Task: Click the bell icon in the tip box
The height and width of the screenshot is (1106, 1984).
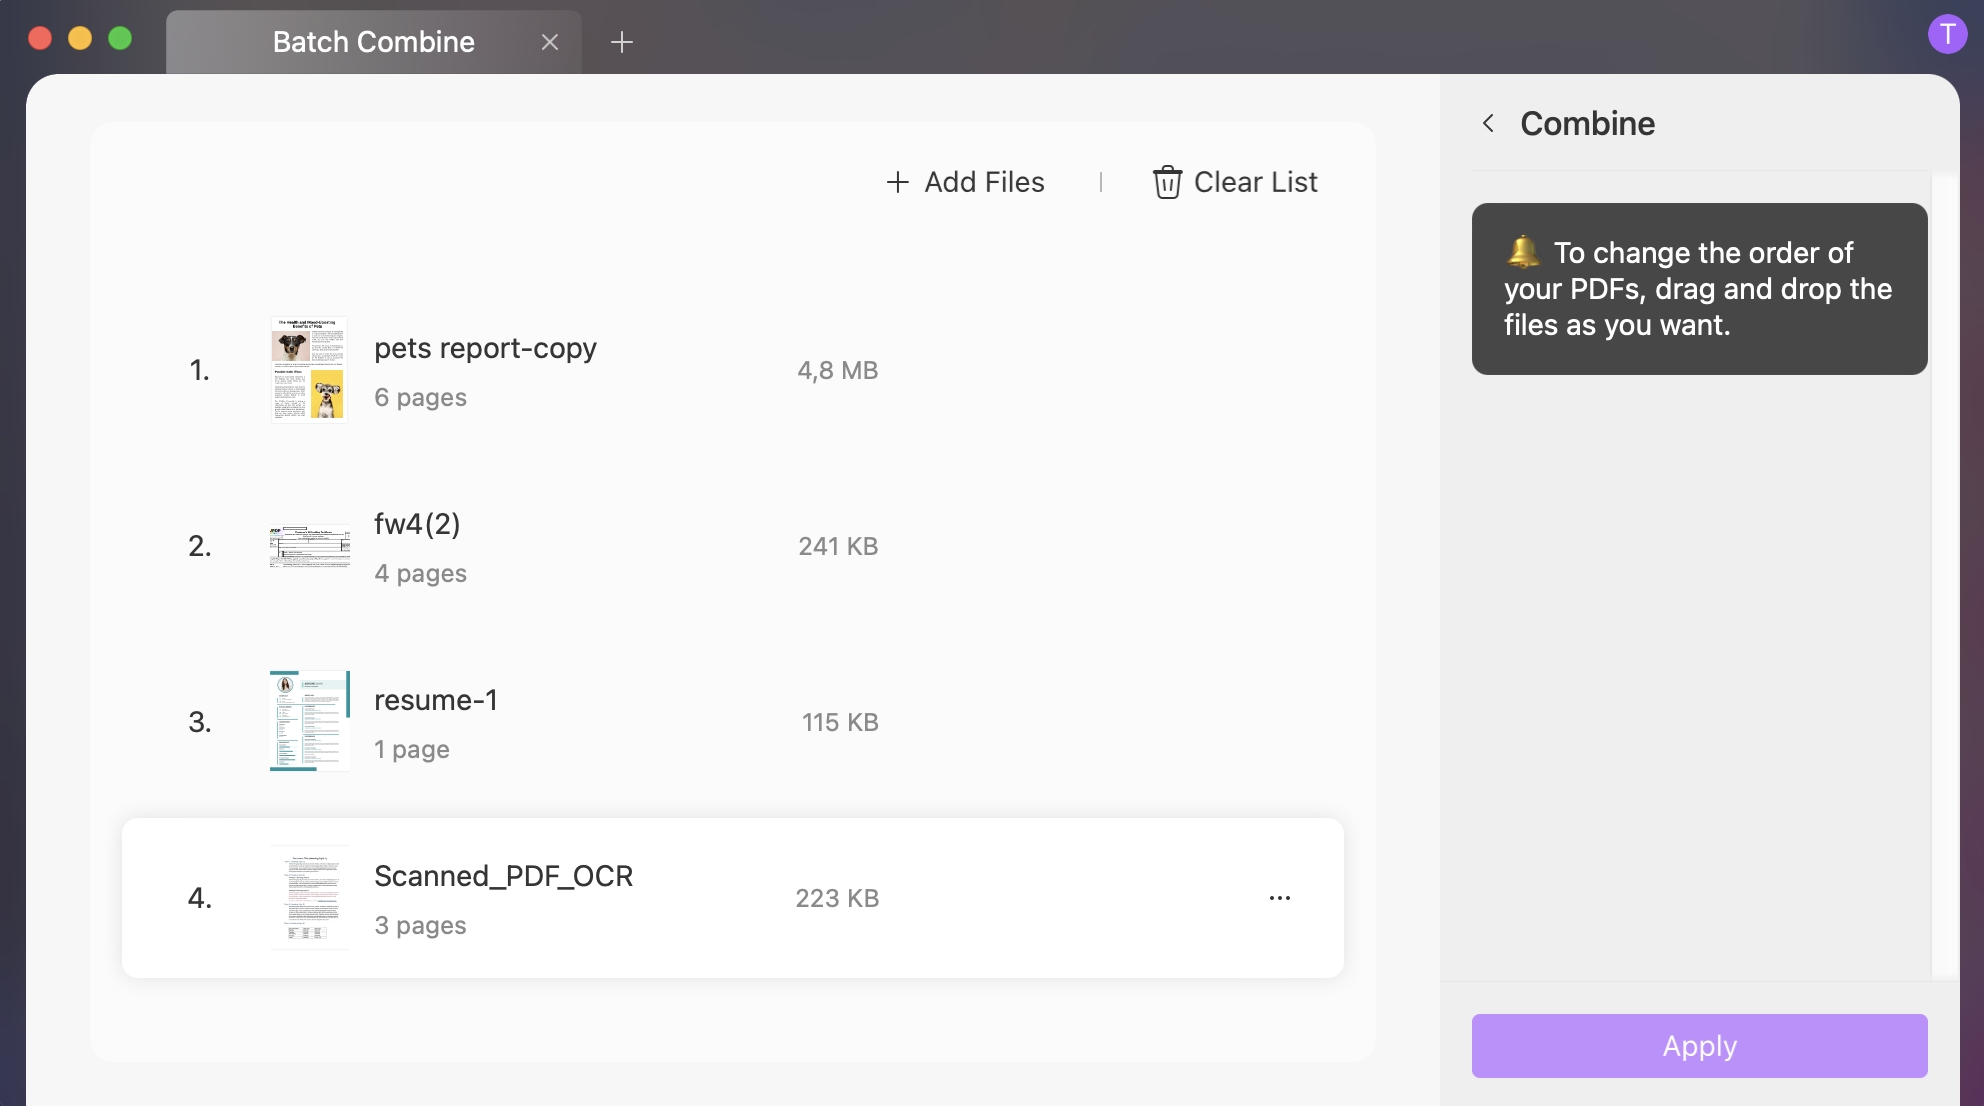Action: (1522, 253)
